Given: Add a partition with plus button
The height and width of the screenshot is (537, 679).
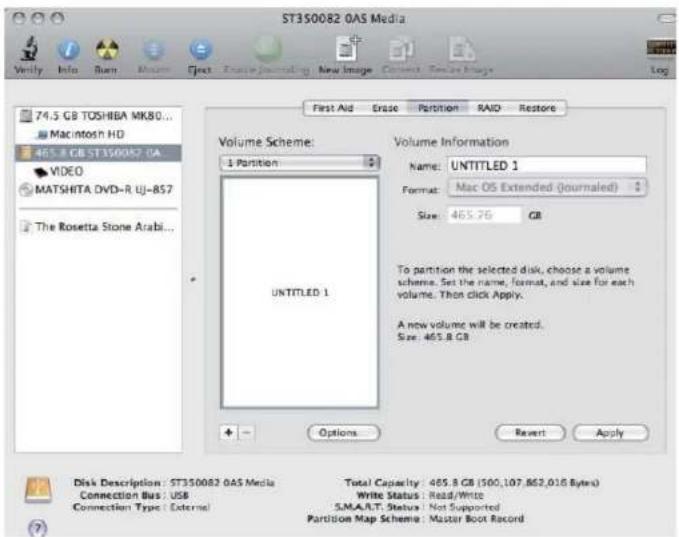Looking at the screenshot, I should point(229,432).
